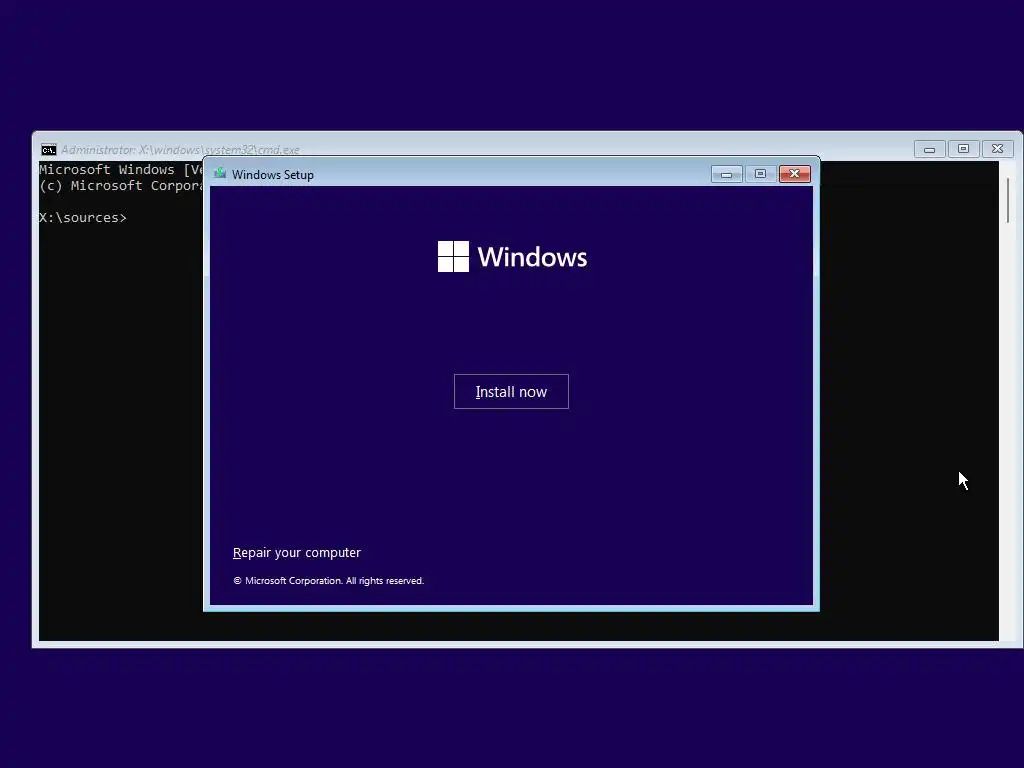
Task: Click the X:\sources> prompt line
Action: (x=83, y=217)
